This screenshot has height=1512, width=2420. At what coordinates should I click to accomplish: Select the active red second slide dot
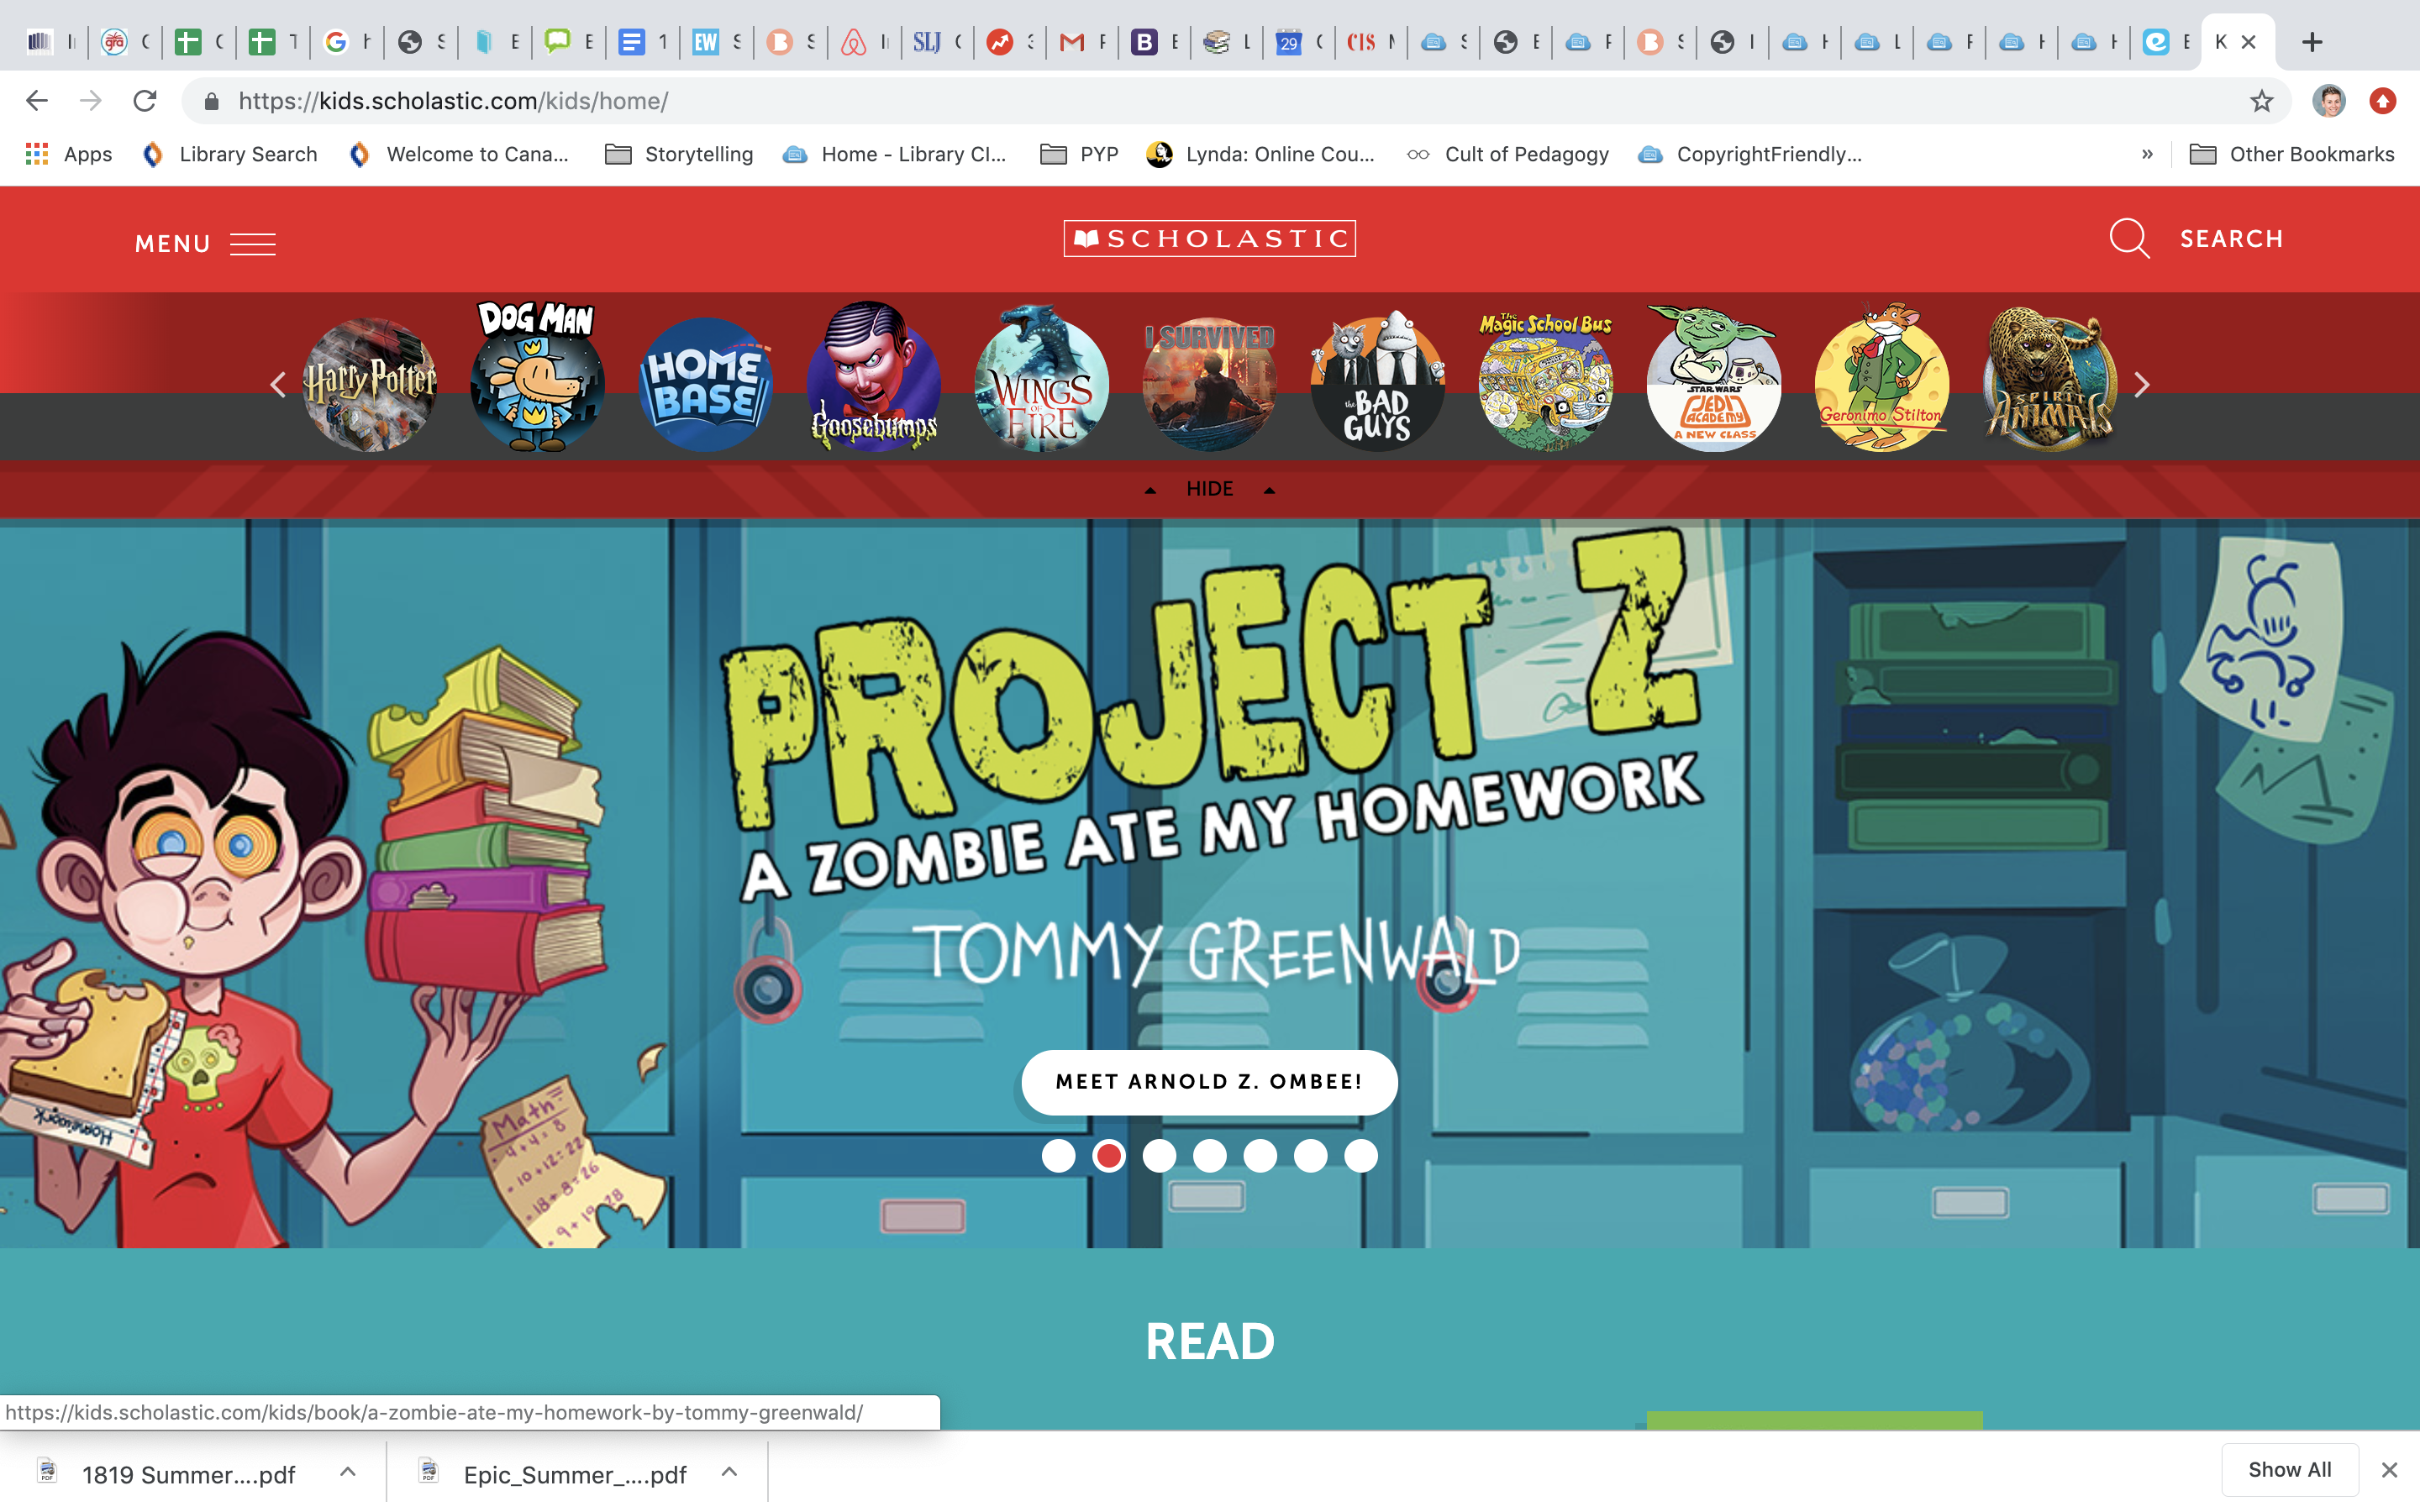[x=1108, y=1156]
